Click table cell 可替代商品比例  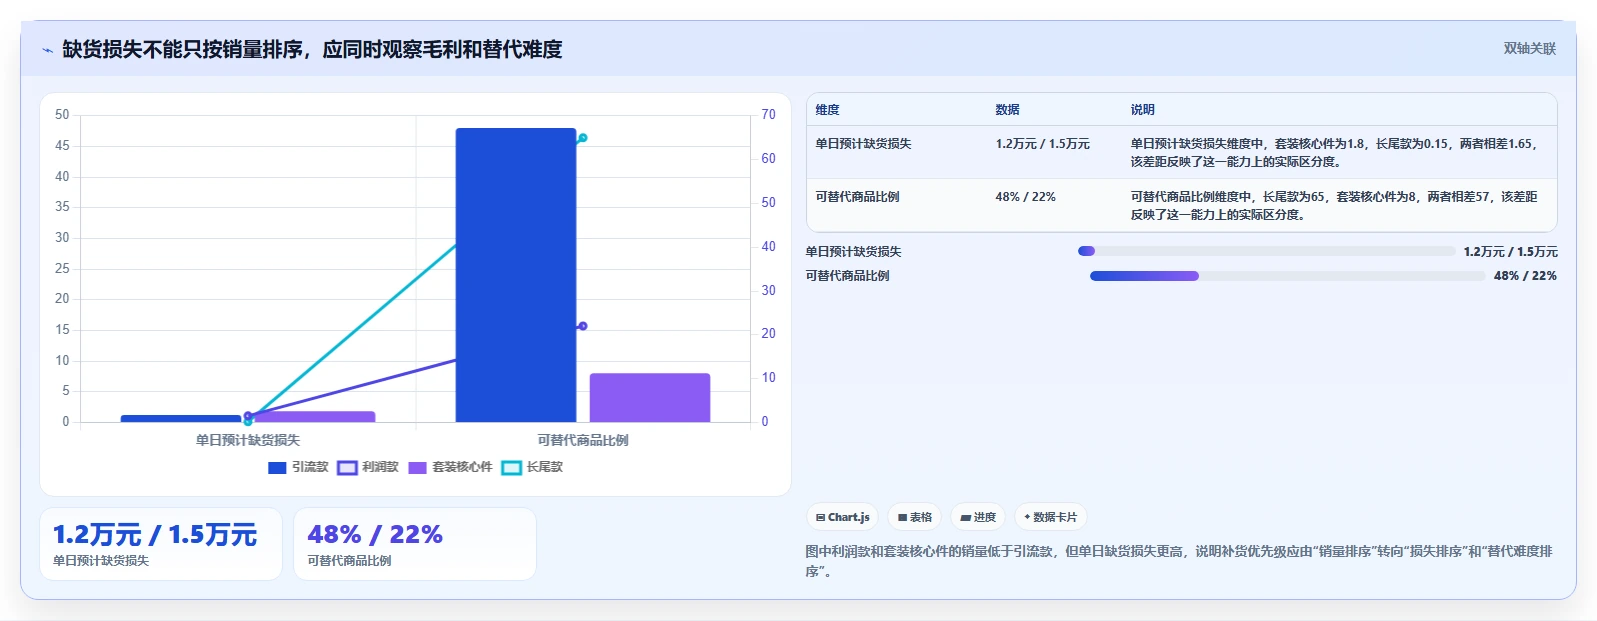click(857, 197)
